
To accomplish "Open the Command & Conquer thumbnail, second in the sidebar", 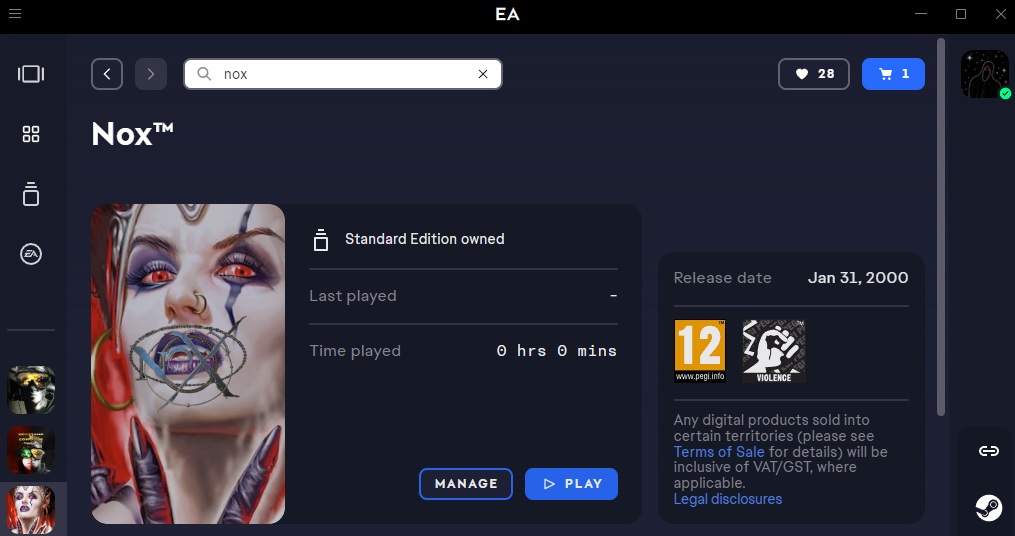I will (31, 450).
